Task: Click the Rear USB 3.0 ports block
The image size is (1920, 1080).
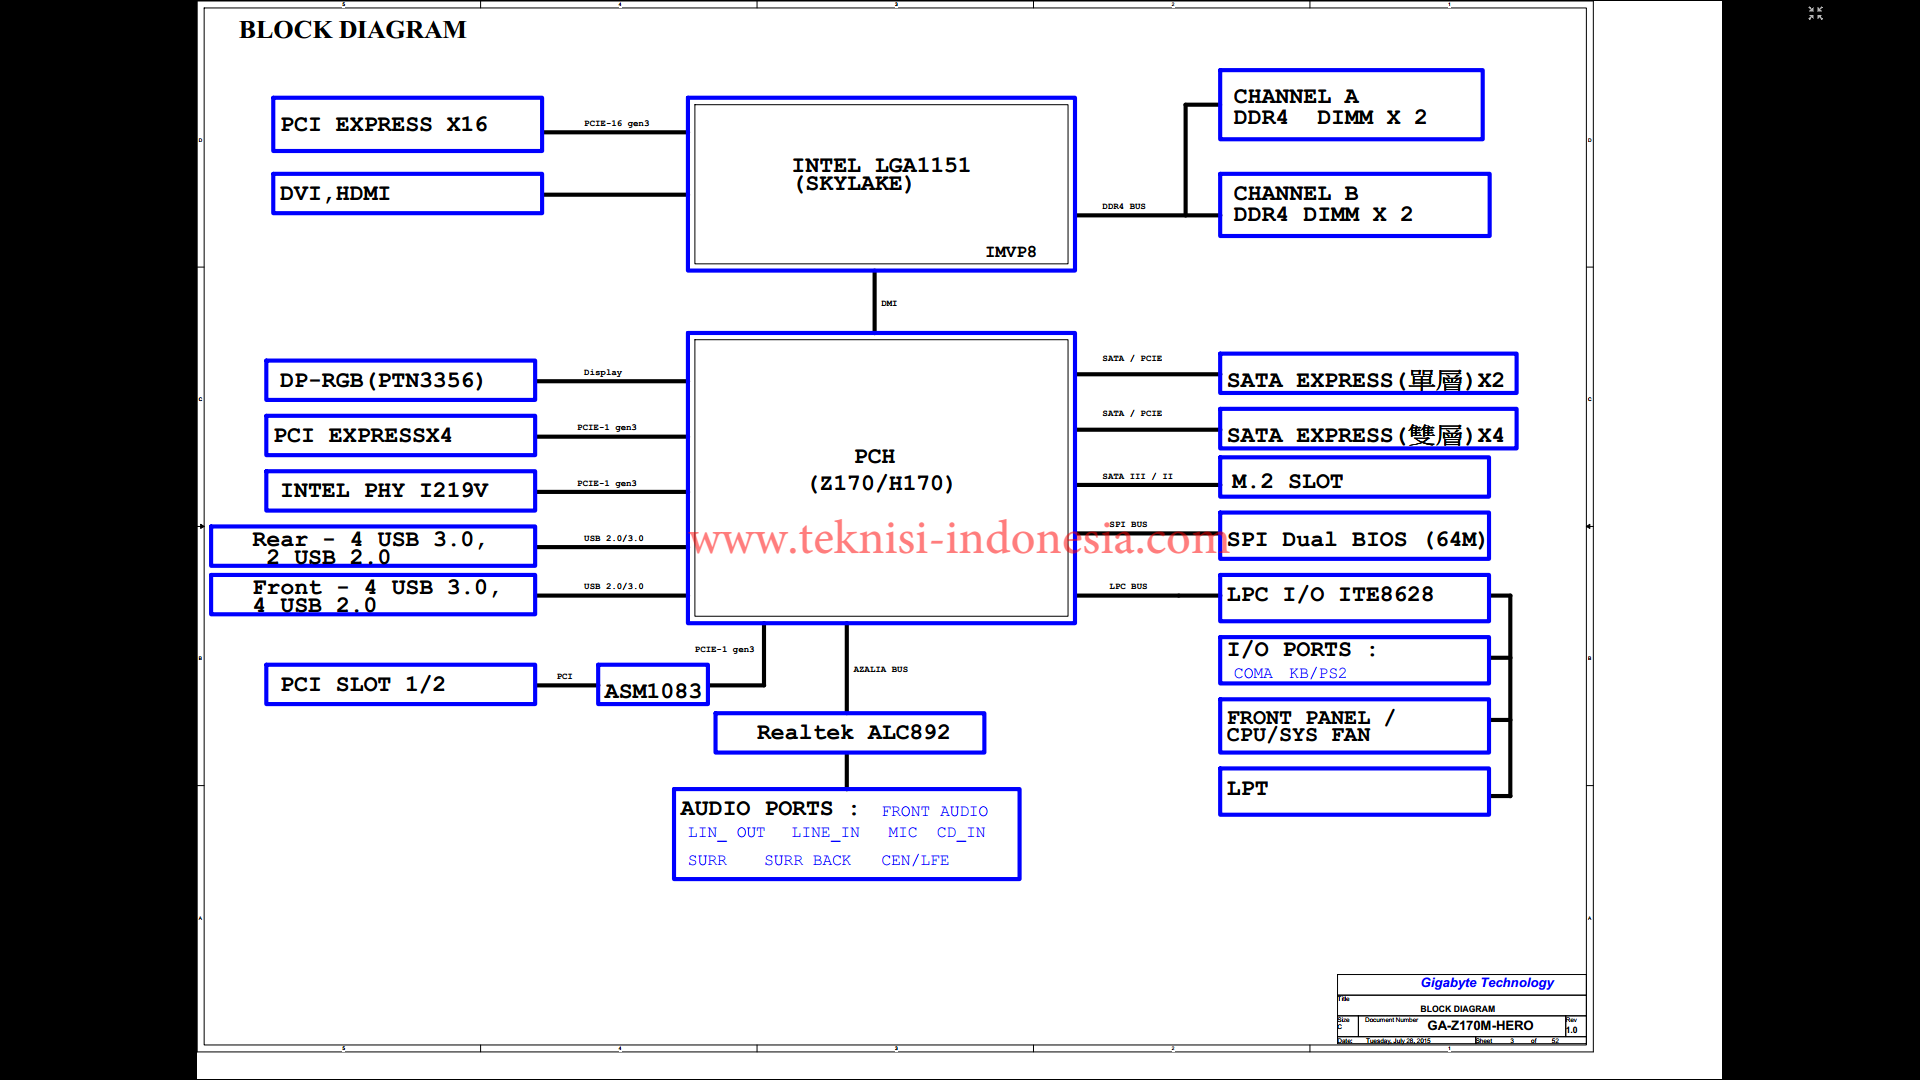Action: 373,547
